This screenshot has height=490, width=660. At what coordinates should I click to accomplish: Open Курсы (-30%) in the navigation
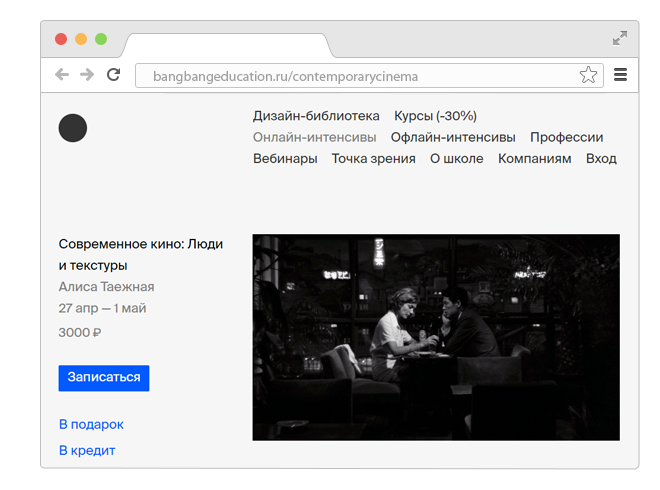coord(435,116)
